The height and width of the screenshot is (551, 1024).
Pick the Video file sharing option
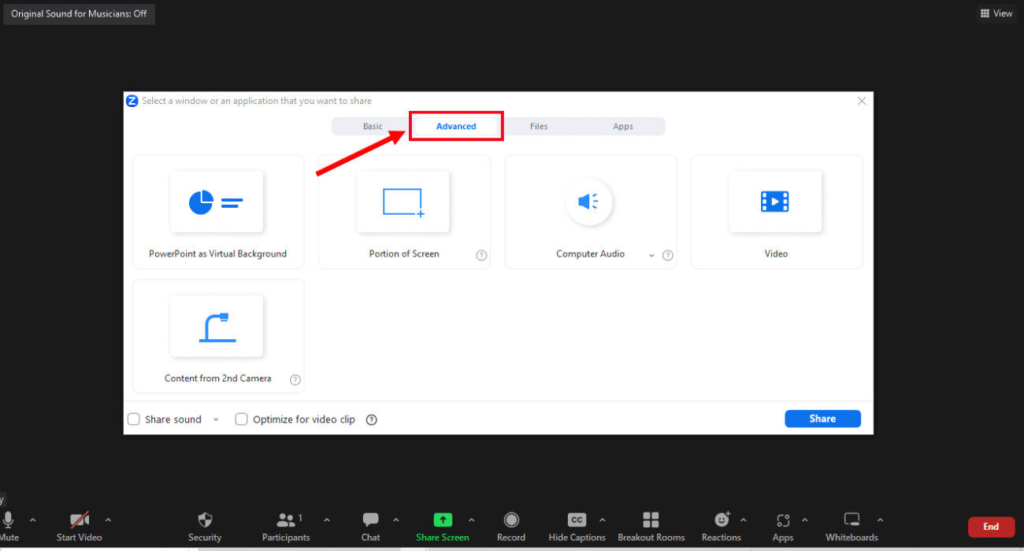click(x=776, y=212)
